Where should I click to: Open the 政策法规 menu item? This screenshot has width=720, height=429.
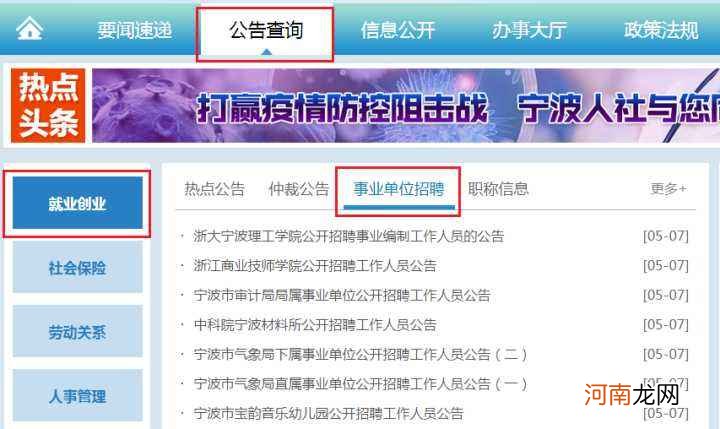(x=661, y=30)
